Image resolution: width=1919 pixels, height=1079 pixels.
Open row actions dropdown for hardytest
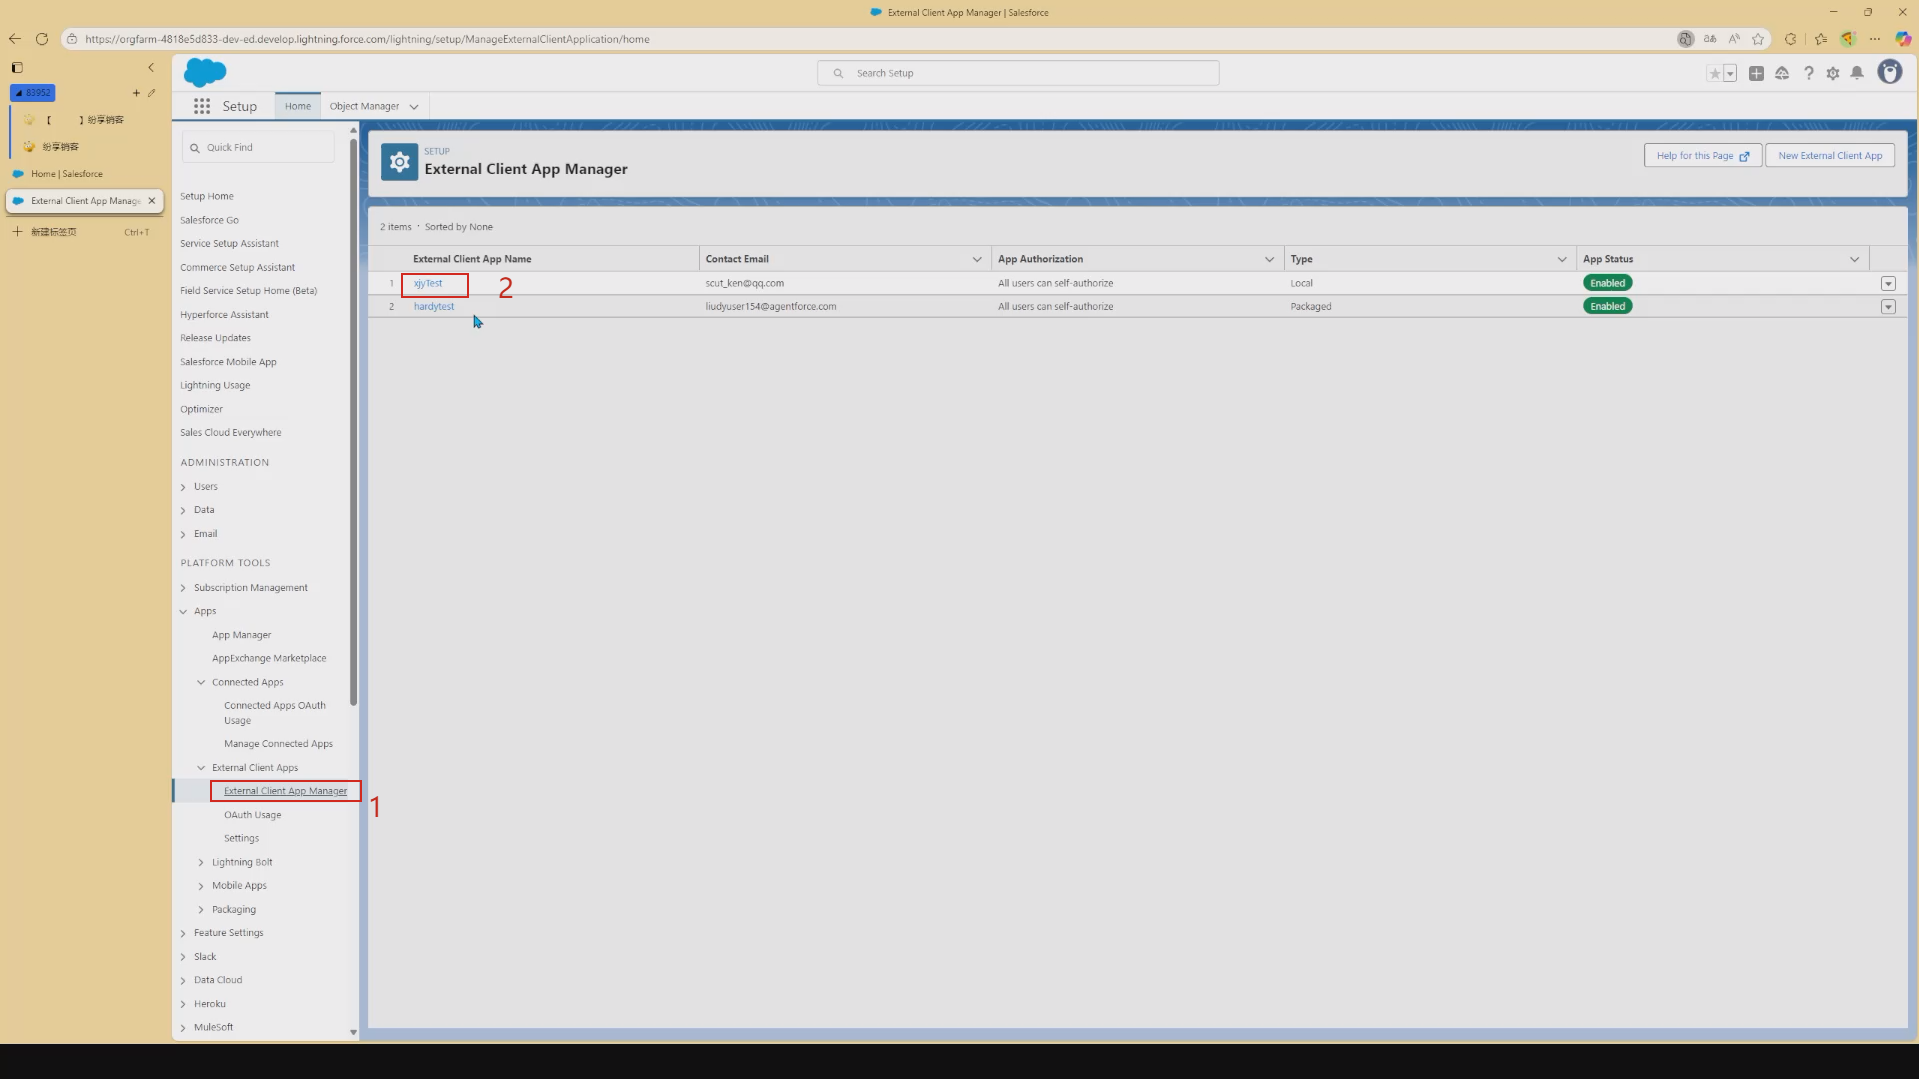coord(1887,307)
